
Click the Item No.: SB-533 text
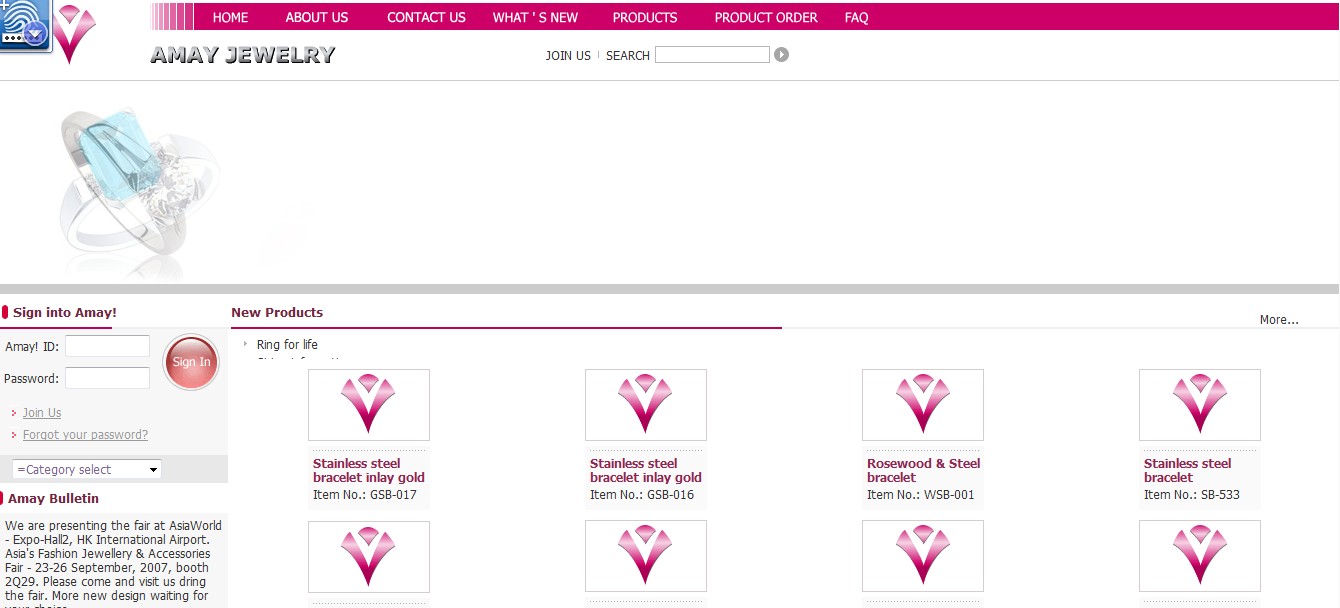1192,495
